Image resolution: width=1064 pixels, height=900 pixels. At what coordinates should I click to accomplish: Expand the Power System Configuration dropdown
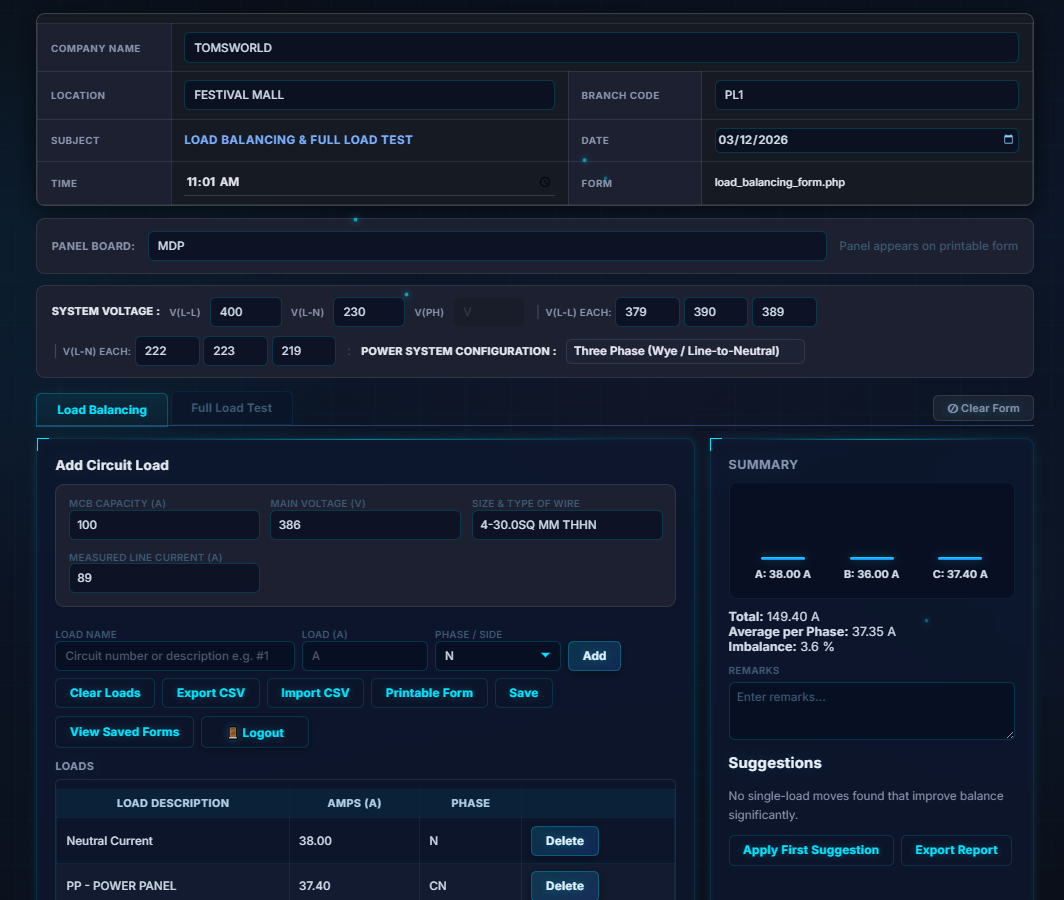coord(685,352)
